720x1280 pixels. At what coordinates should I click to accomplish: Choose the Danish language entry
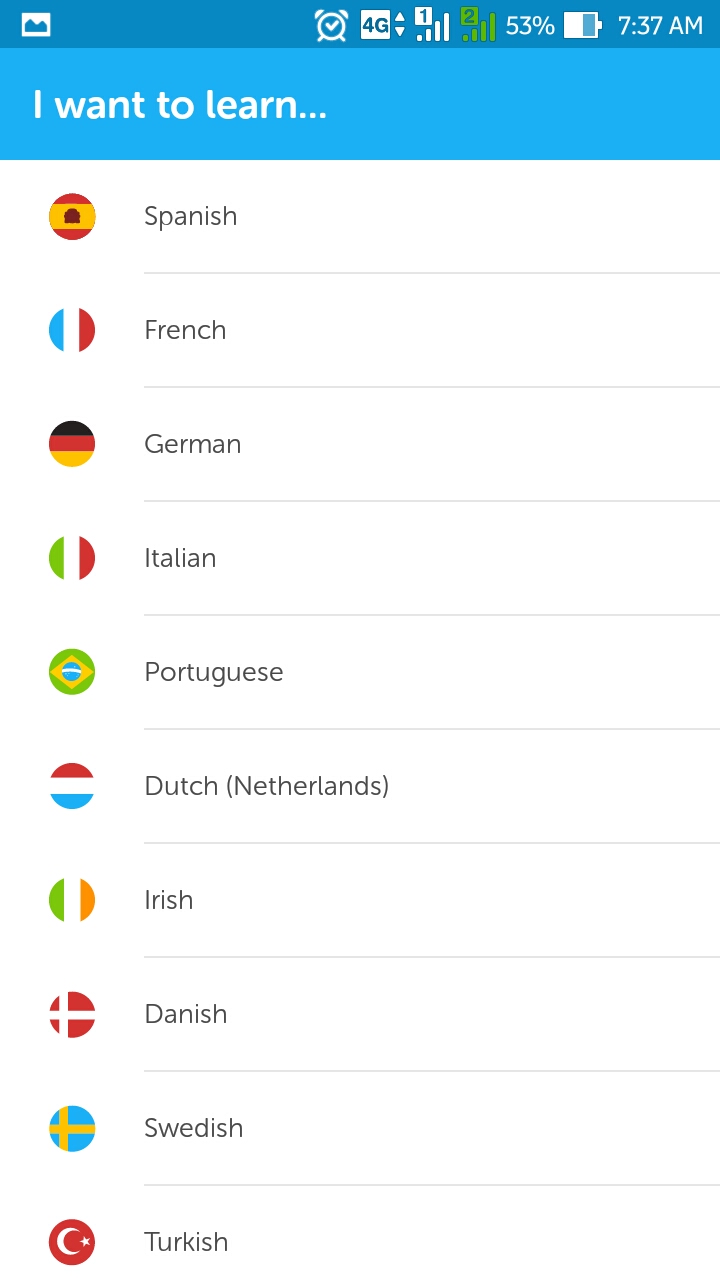(x=186, y=1014)
